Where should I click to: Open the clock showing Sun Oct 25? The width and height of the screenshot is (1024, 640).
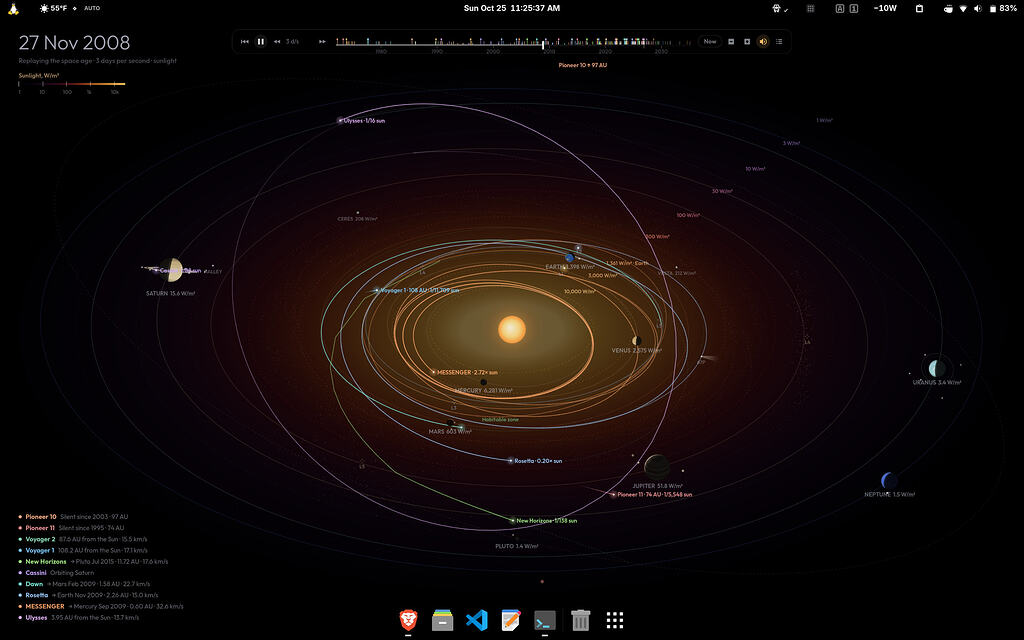[x=512, y=8]
